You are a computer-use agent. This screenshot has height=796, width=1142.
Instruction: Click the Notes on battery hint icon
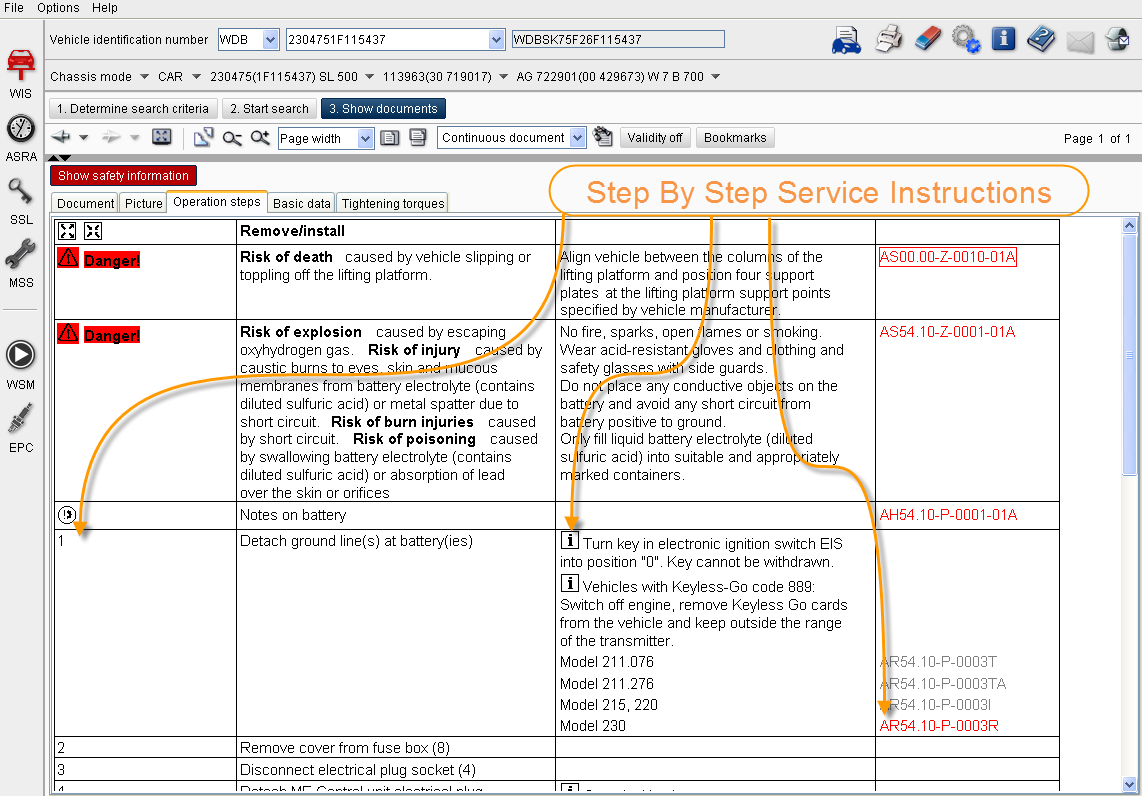66,515
